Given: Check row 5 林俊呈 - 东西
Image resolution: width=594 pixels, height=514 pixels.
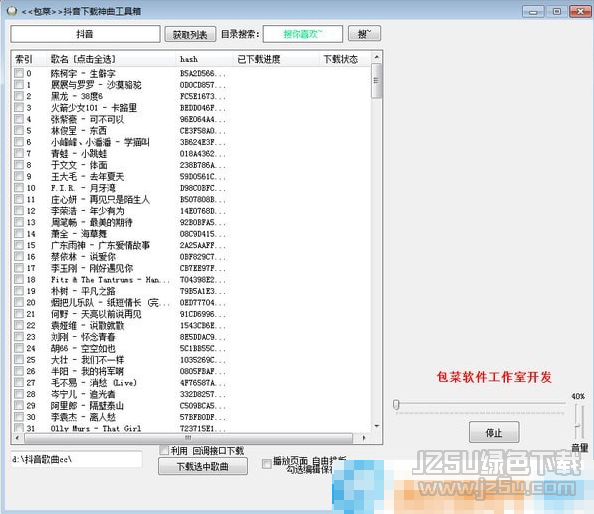Looking at the screenshot, I should click(19, 130).
